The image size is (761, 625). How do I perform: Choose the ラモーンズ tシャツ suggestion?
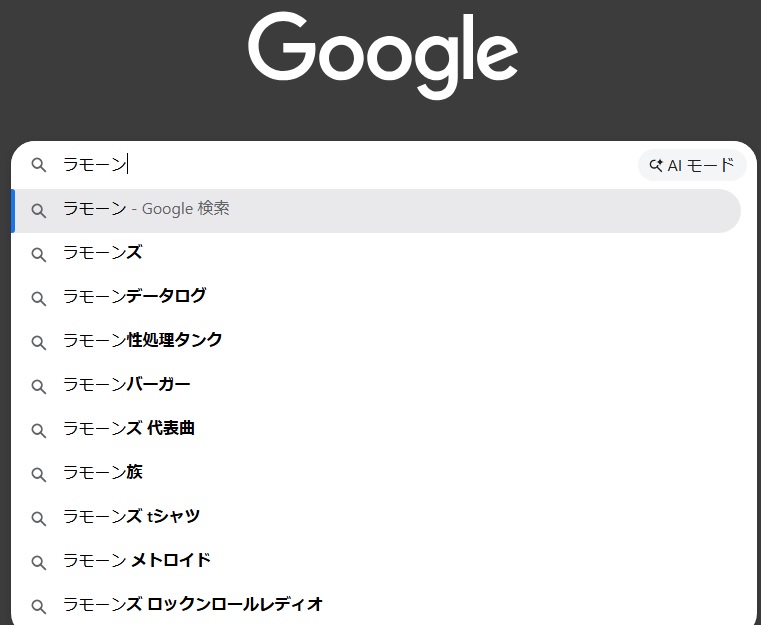pos(131,518)
